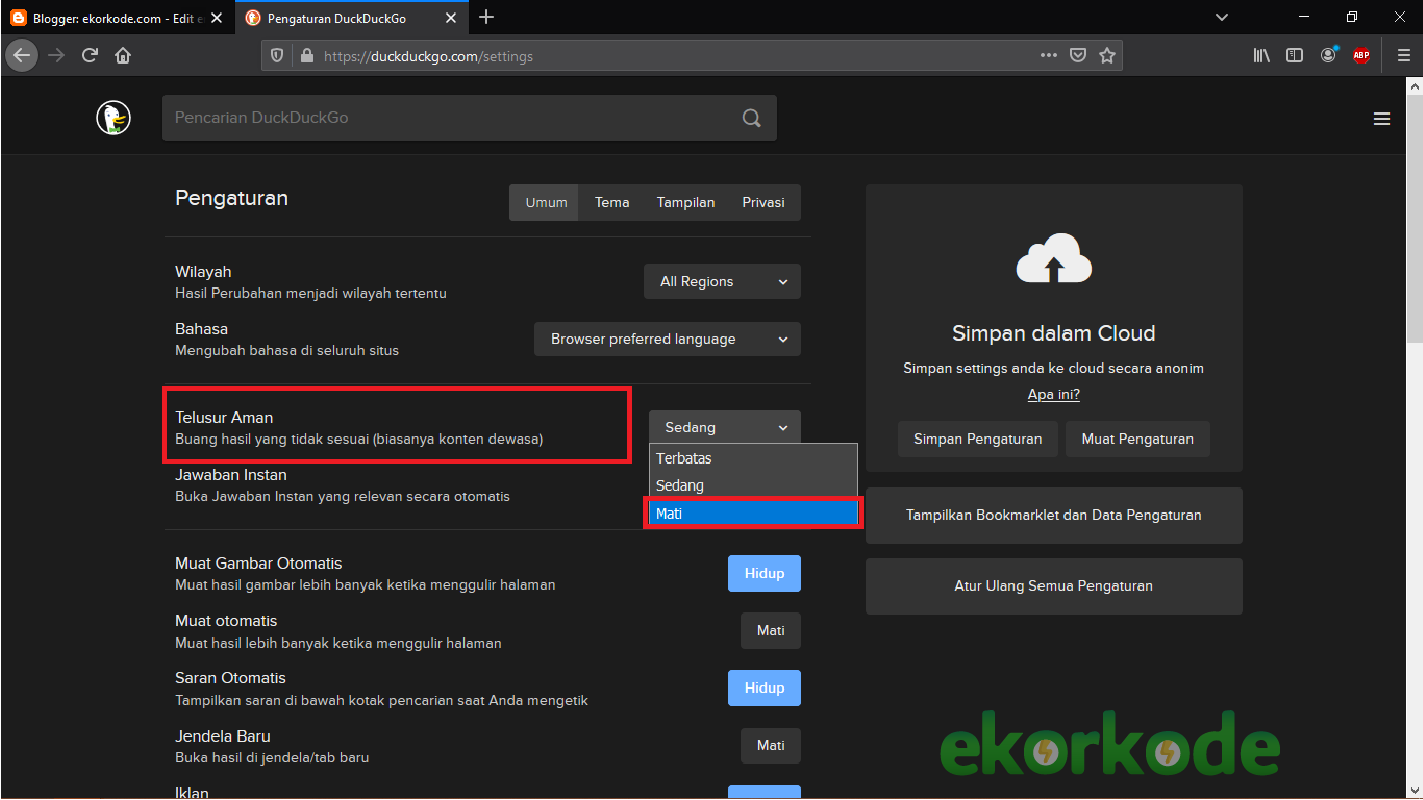
Task: Open the DuckDuckGo hamburger side menu
Action: [1382, 119]
